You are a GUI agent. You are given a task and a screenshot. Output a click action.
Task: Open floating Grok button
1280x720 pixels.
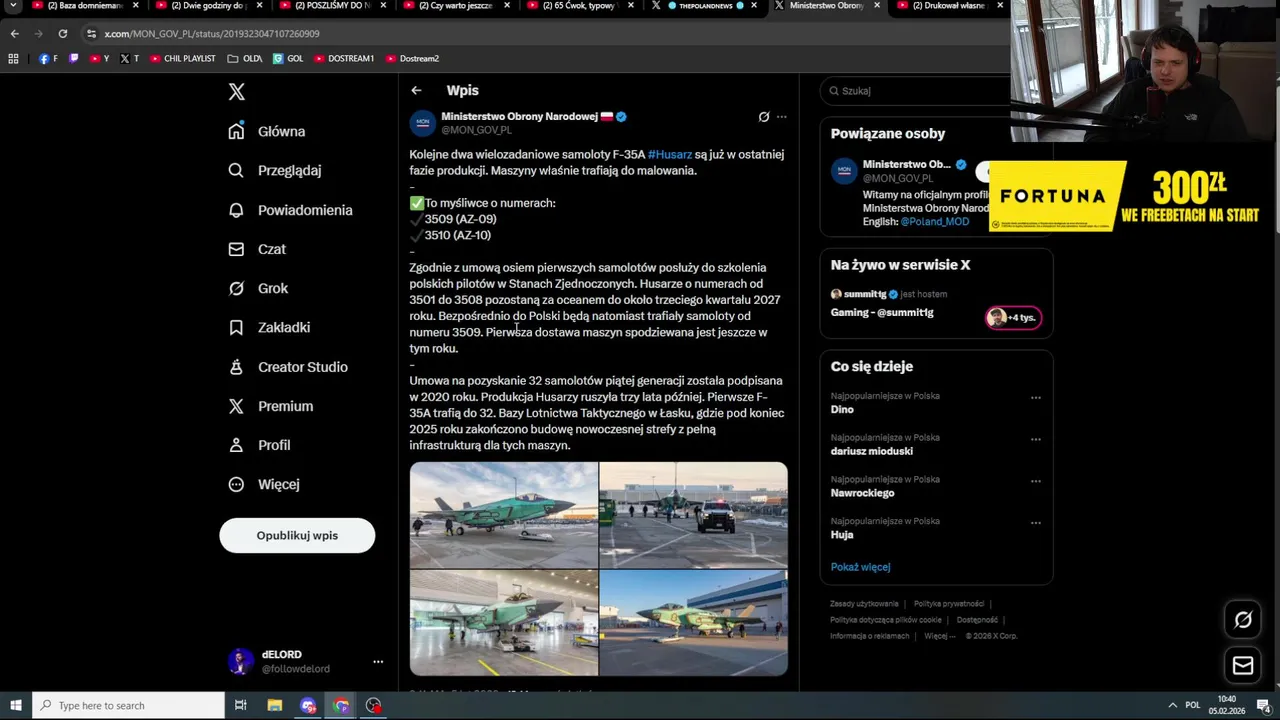(x=1243, y=620)
